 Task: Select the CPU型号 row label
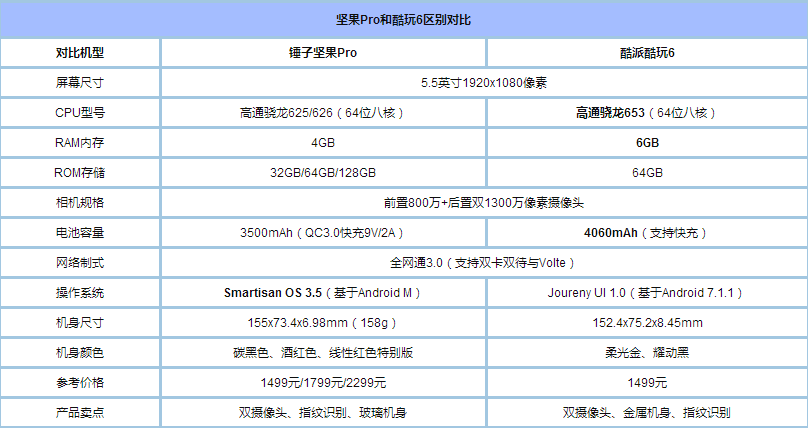click(80, 112)
